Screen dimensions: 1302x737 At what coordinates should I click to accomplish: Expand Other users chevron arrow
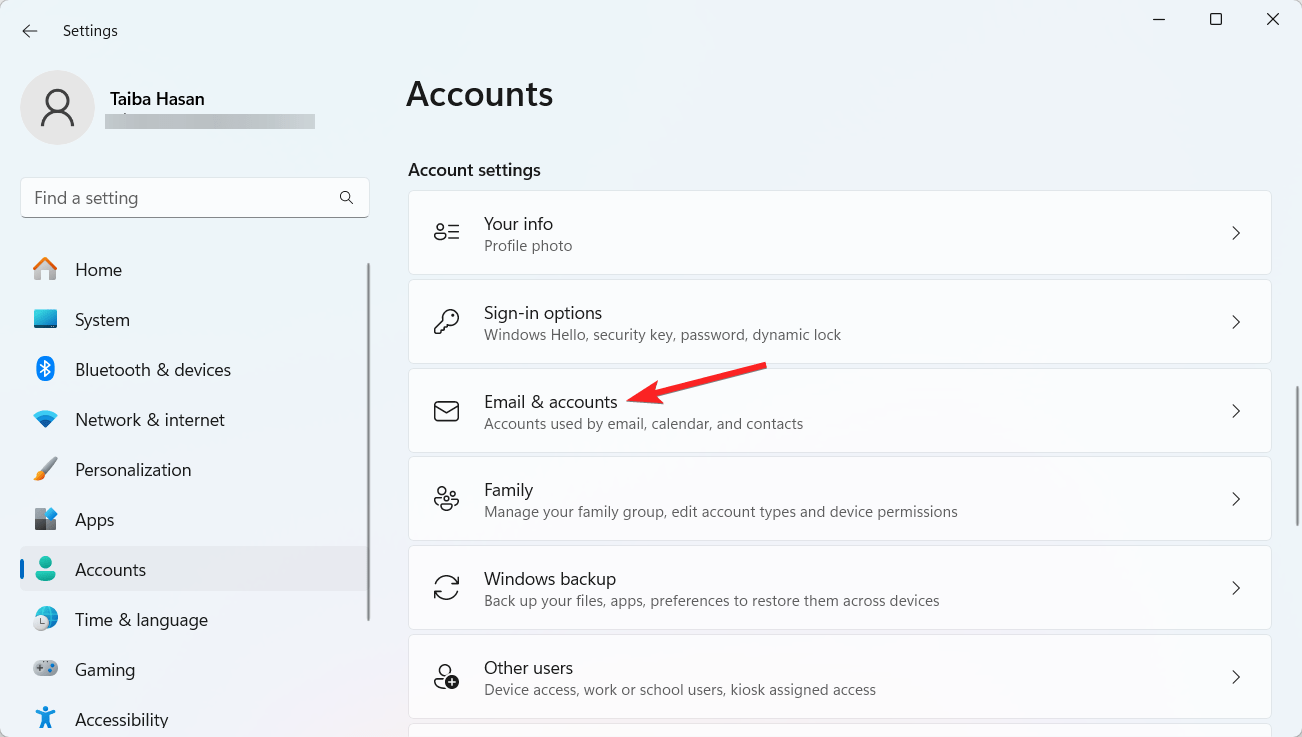pos(1236,677)
